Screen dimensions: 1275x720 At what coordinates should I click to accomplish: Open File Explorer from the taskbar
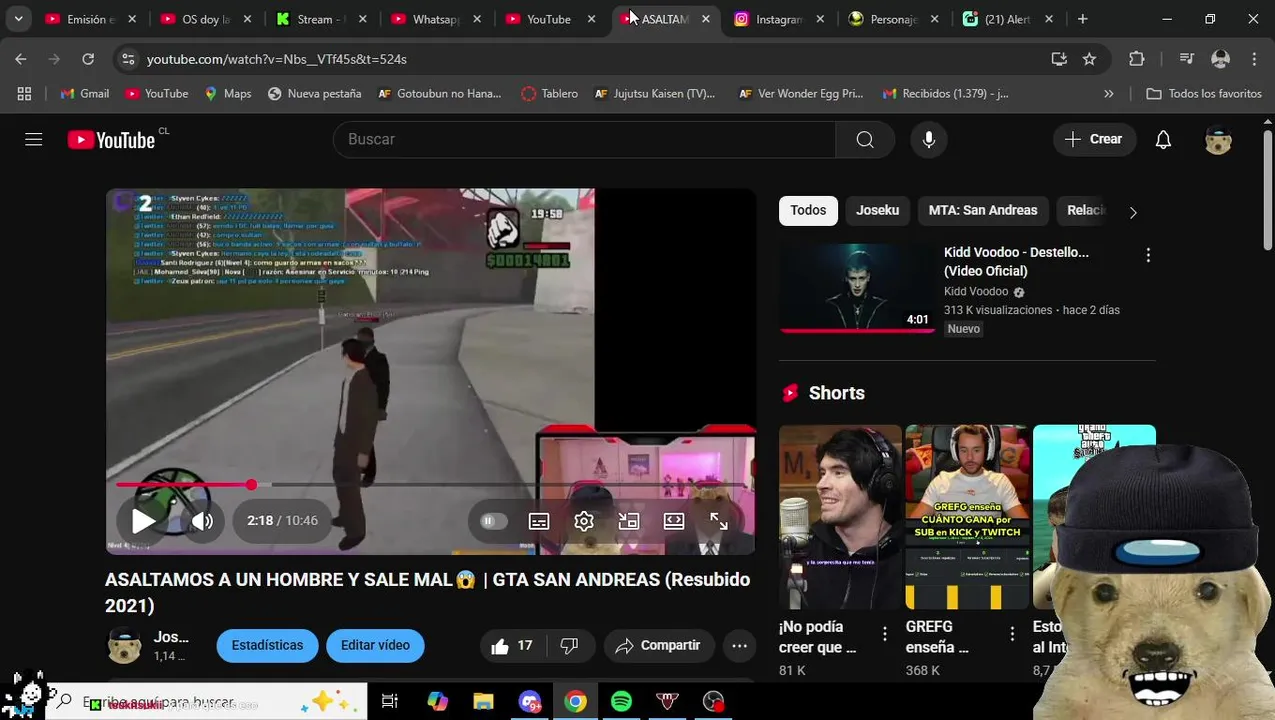point(483,702)
